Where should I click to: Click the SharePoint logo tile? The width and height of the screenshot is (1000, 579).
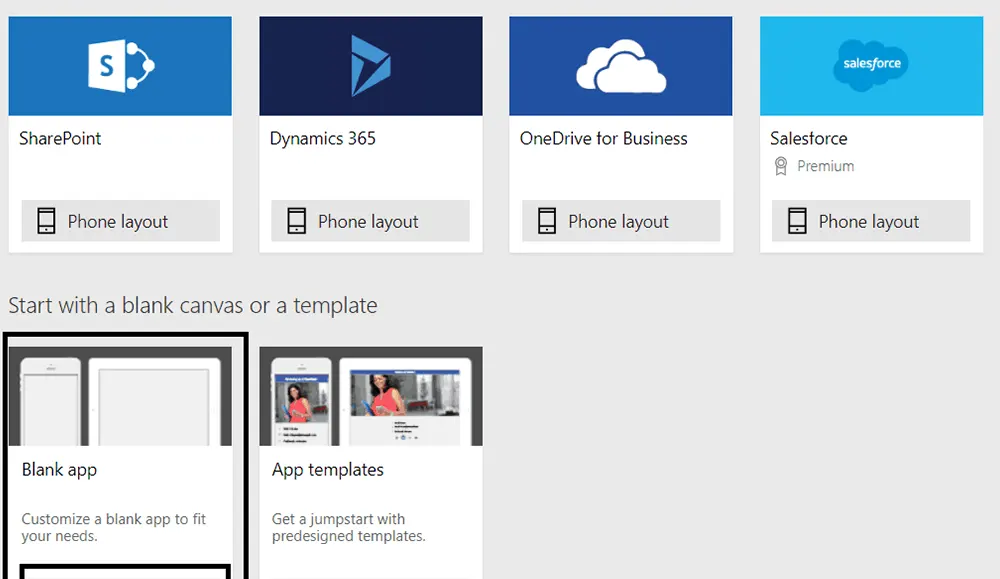(x=120, y=66)
